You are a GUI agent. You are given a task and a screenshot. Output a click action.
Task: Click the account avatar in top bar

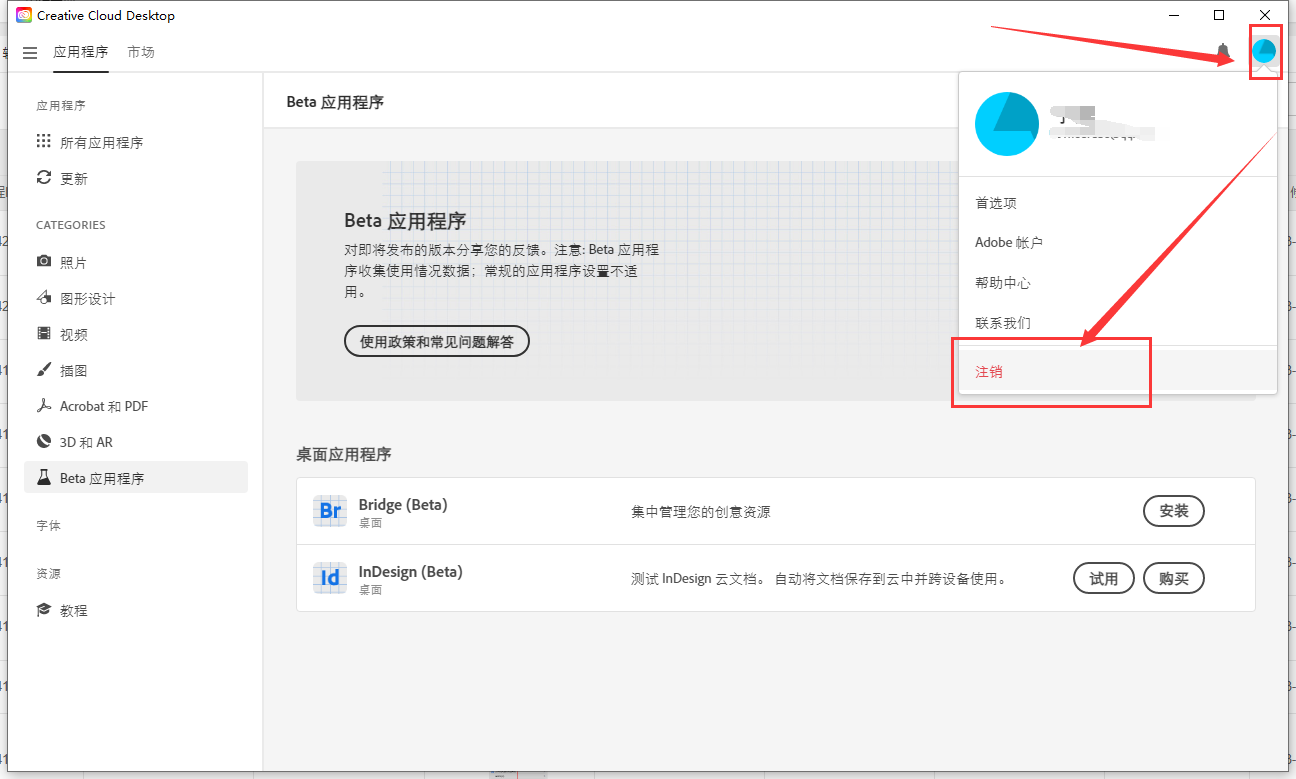[1264, 51]
